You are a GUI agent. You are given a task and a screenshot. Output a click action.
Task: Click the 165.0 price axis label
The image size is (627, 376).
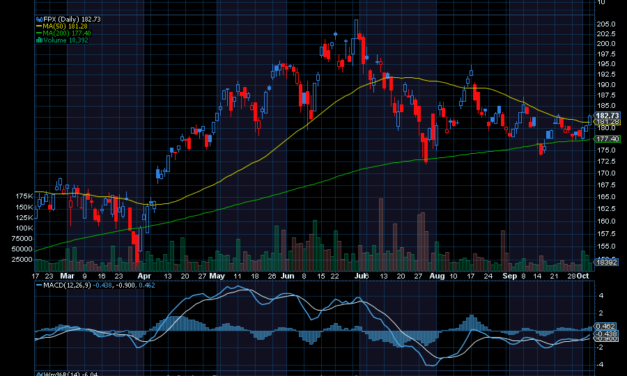pos(606,197)
